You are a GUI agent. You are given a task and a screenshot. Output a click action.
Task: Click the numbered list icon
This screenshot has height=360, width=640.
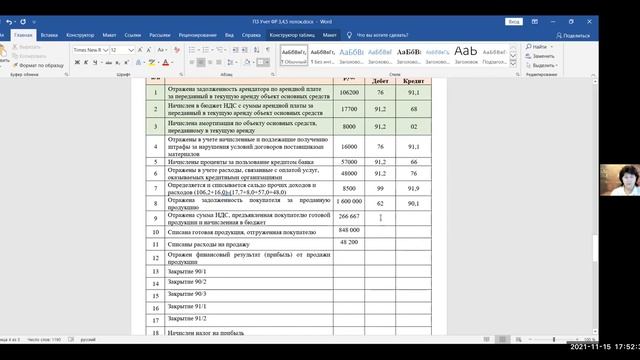(206, 50)
